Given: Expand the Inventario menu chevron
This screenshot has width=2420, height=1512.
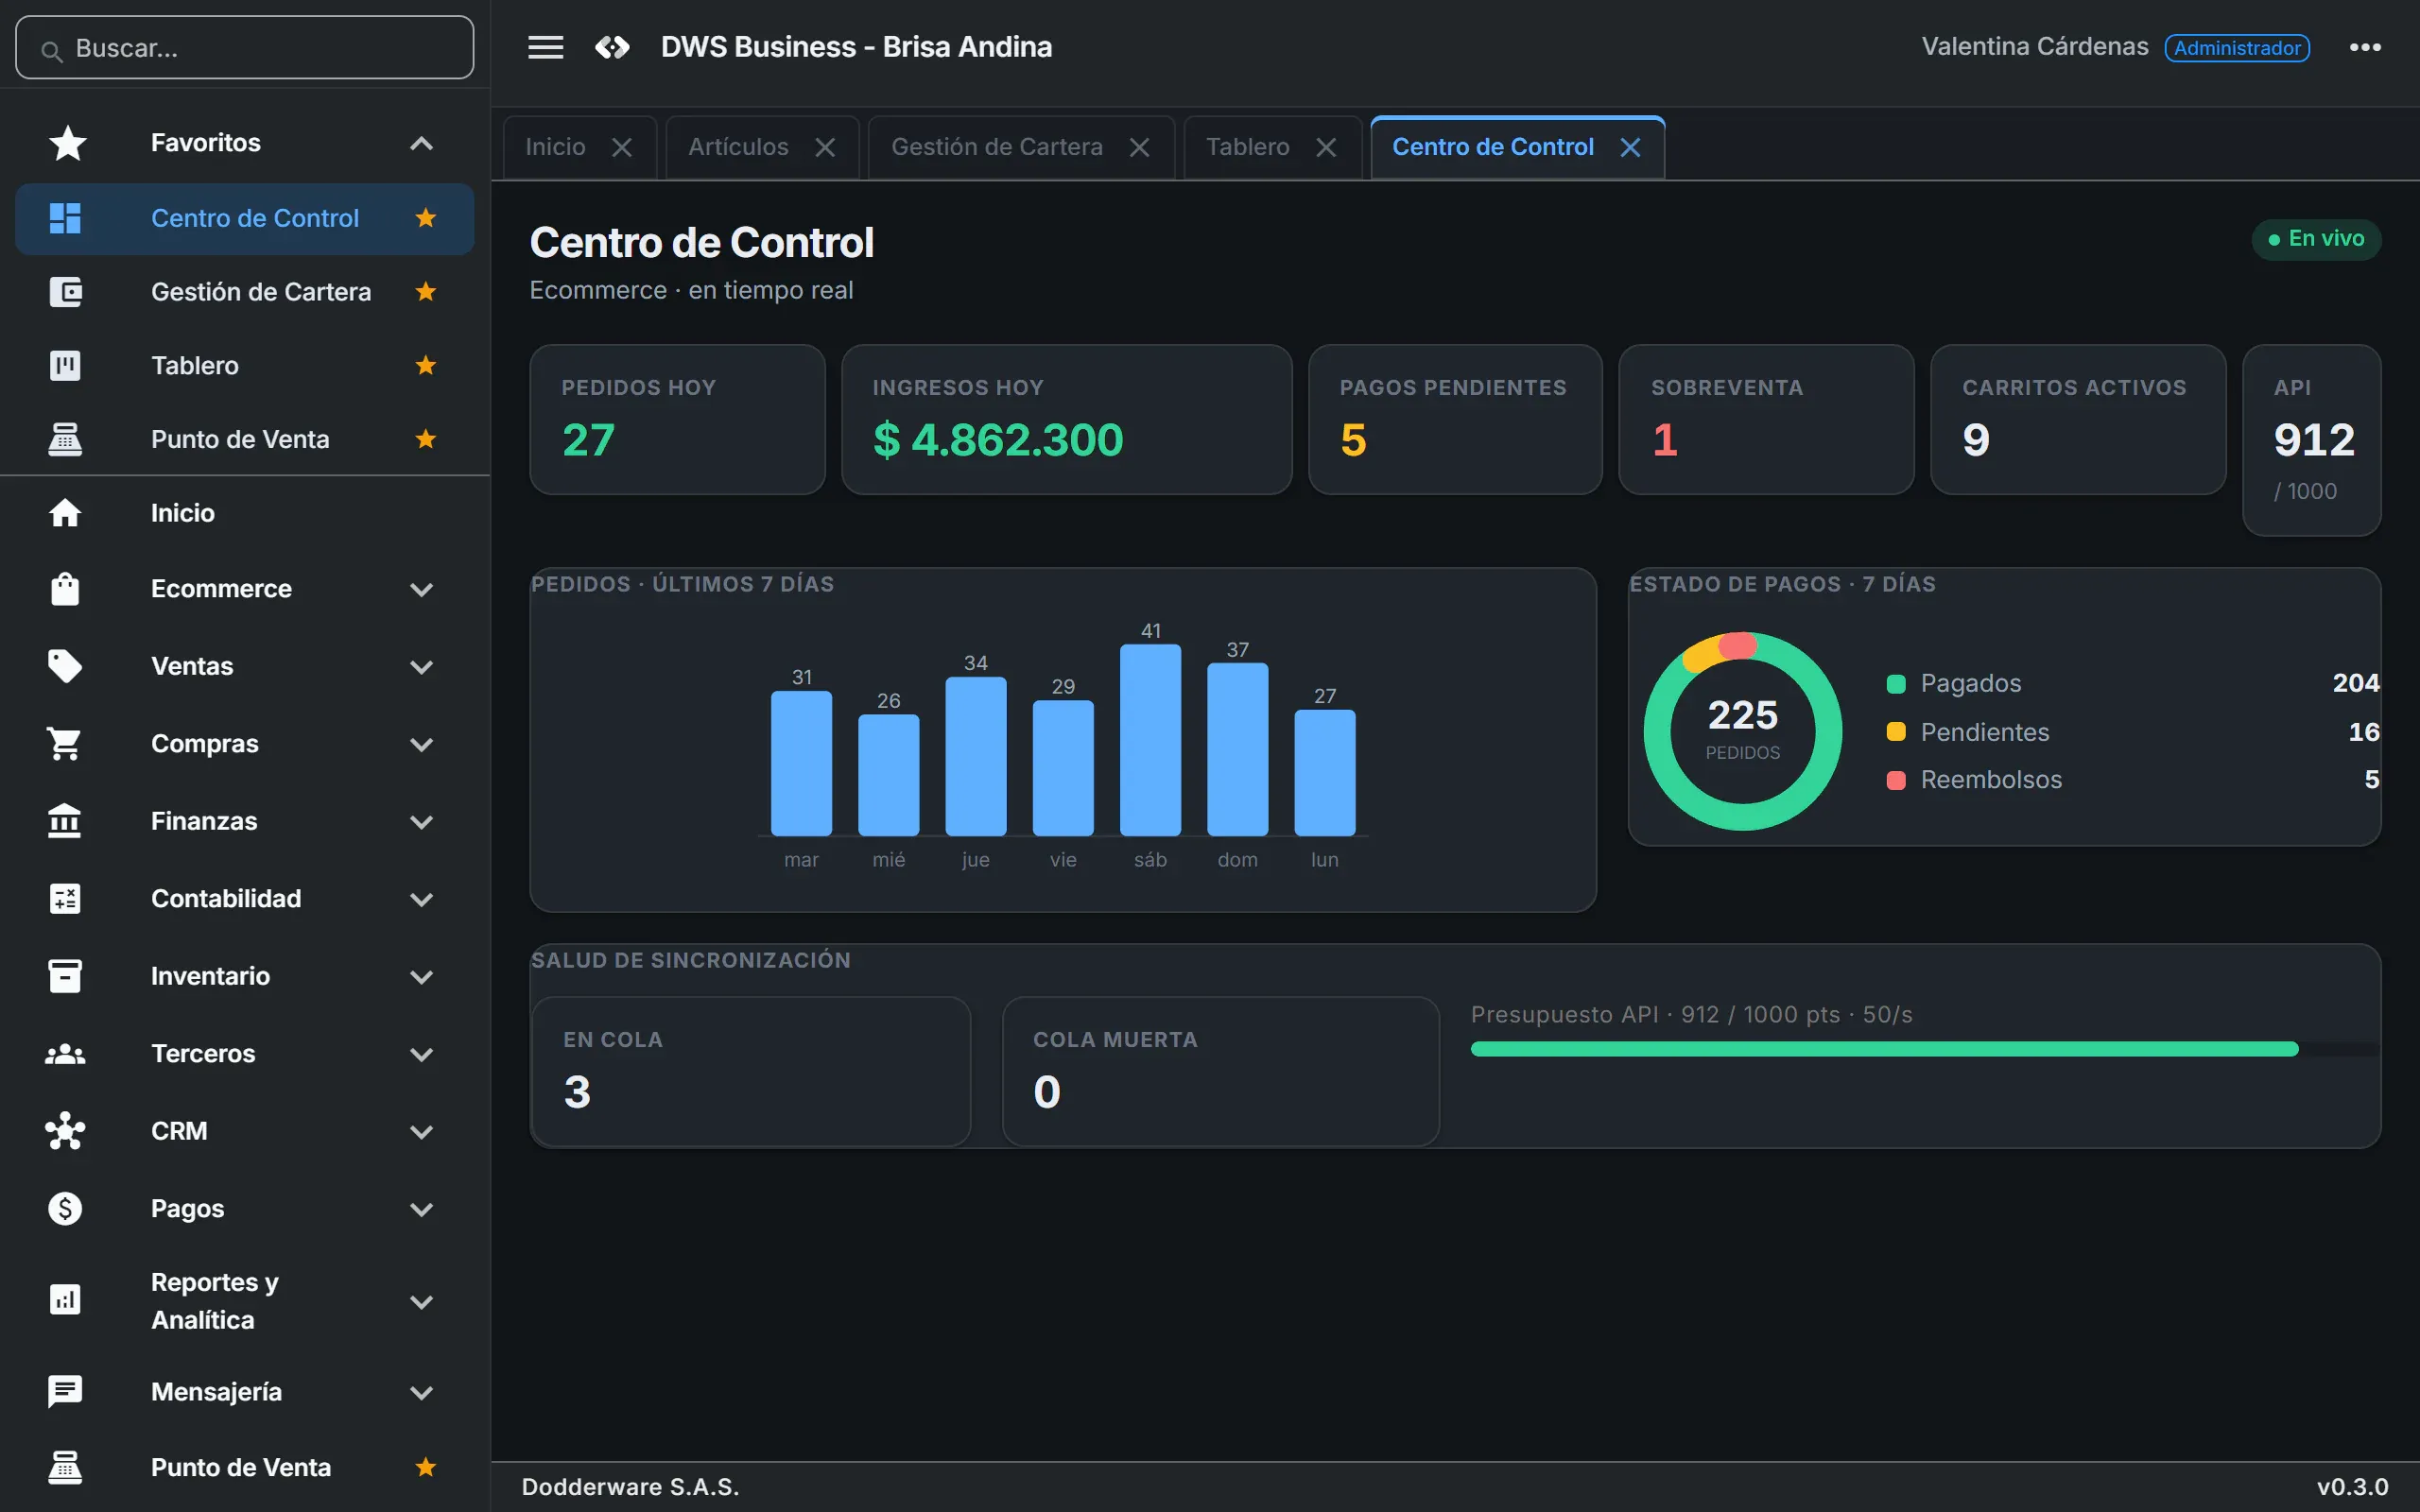Looking at the screenshot, I should tap(422, 977).
